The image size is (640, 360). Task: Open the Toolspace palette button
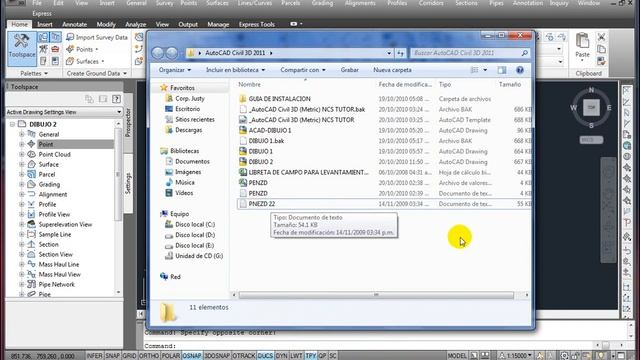pos(21,49)
